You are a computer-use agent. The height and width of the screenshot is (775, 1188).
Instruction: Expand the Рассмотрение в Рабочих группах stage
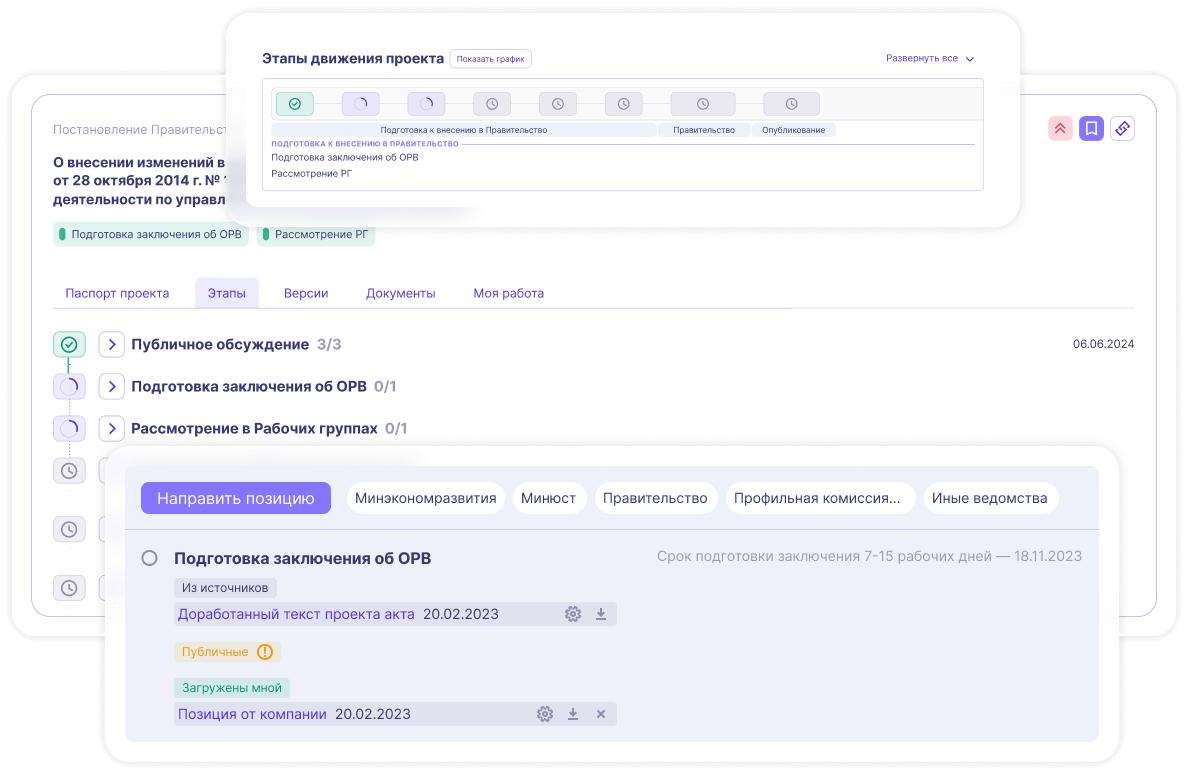click(111, 429)
